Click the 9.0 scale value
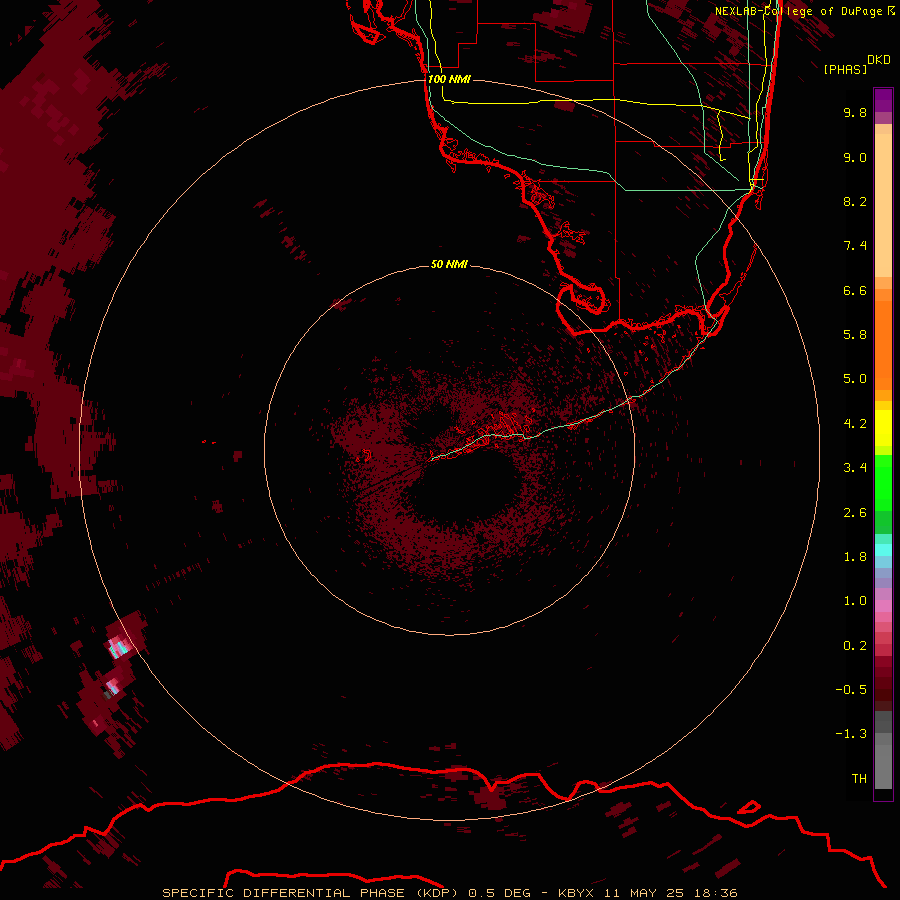 point(855,157)
